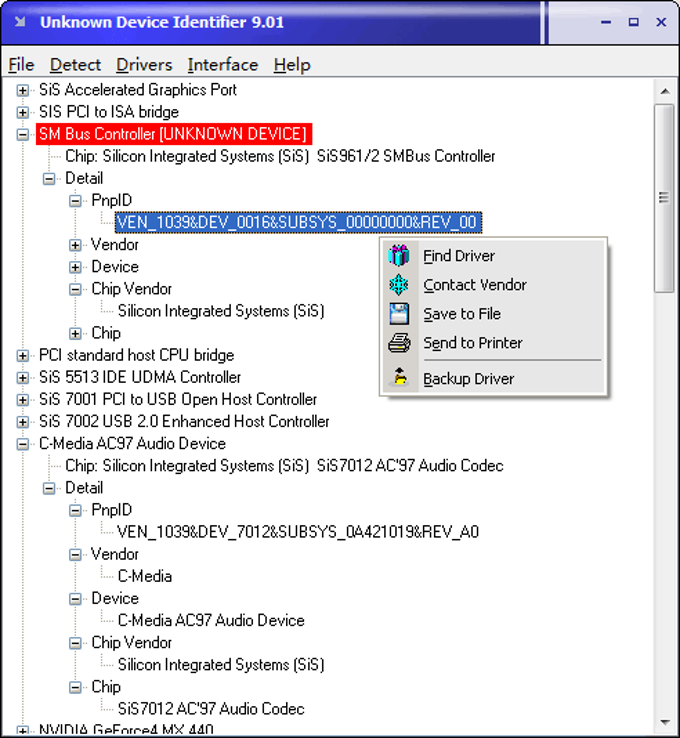The width and height of the screenshot is (680, 738).
Task: Select the highlighted VEN_1039&DEV_0016 PnpID entry
Action: (x=297, y=222)
